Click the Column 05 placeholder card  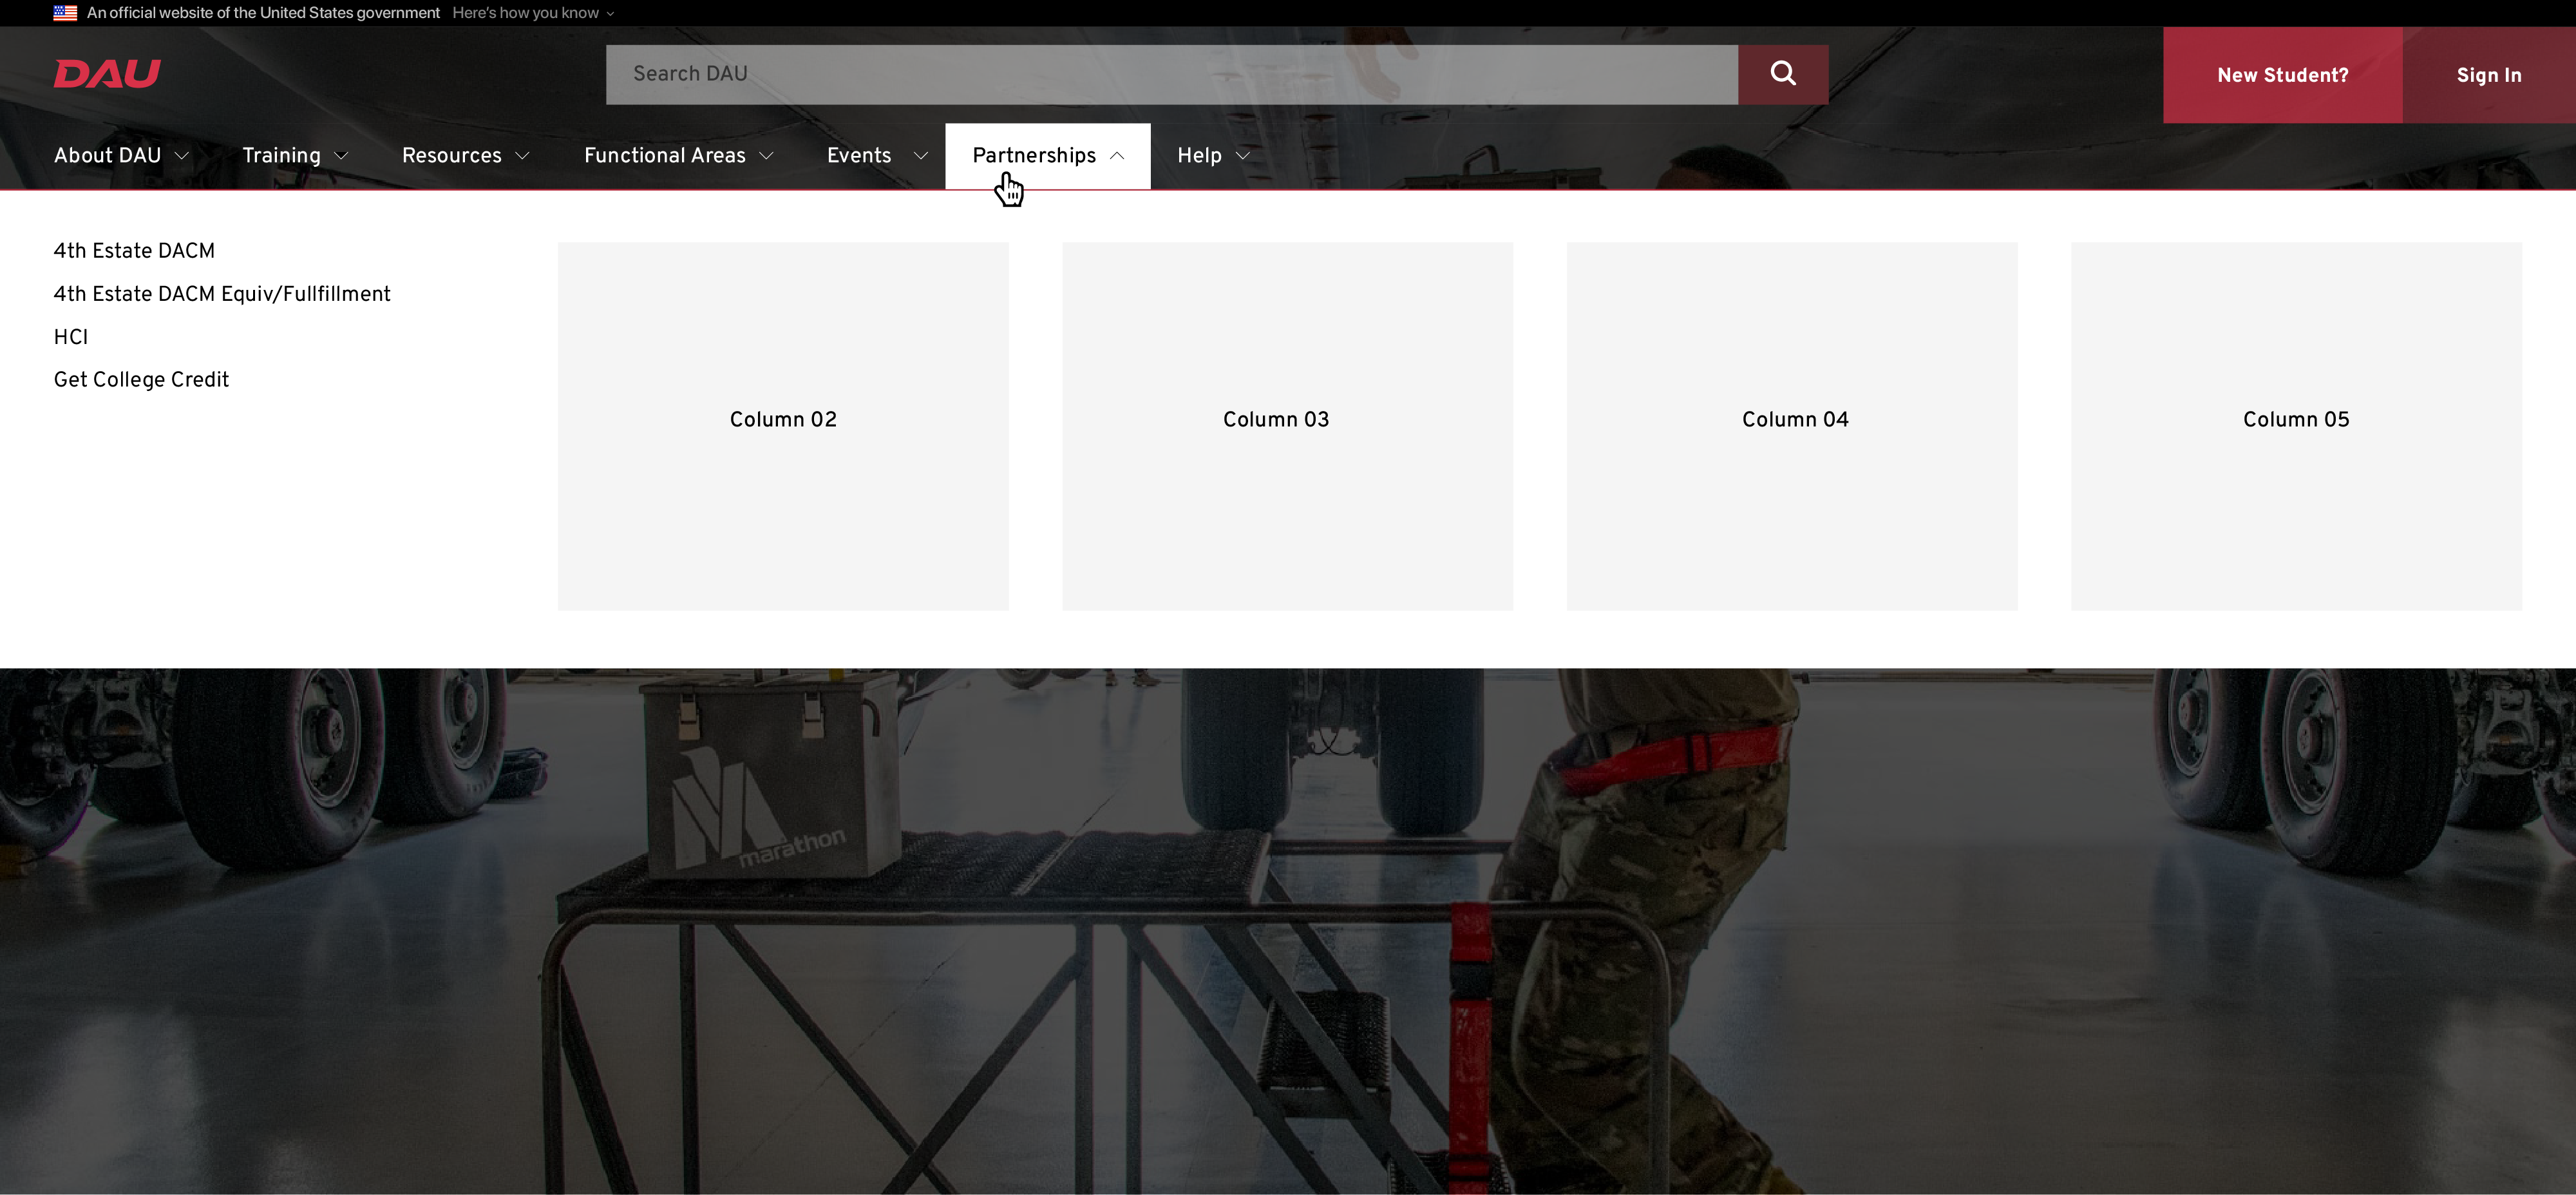coord(2296,426)
